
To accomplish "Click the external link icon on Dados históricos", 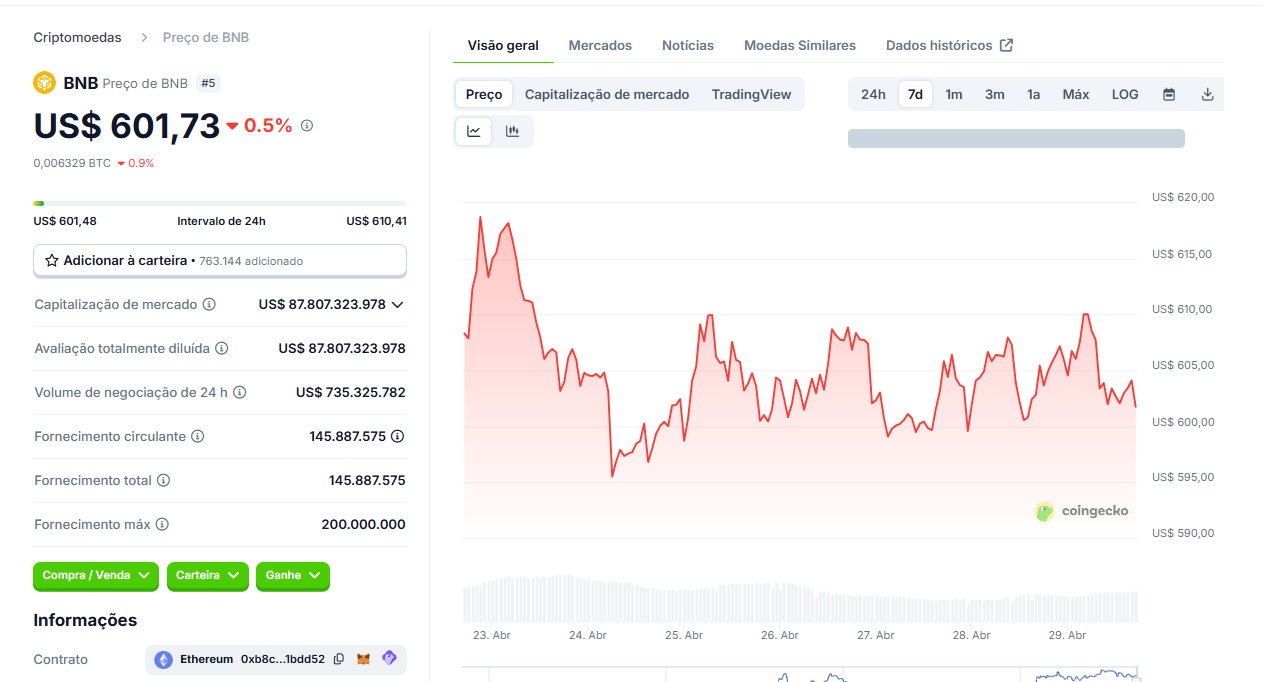I will point(1007,45).
